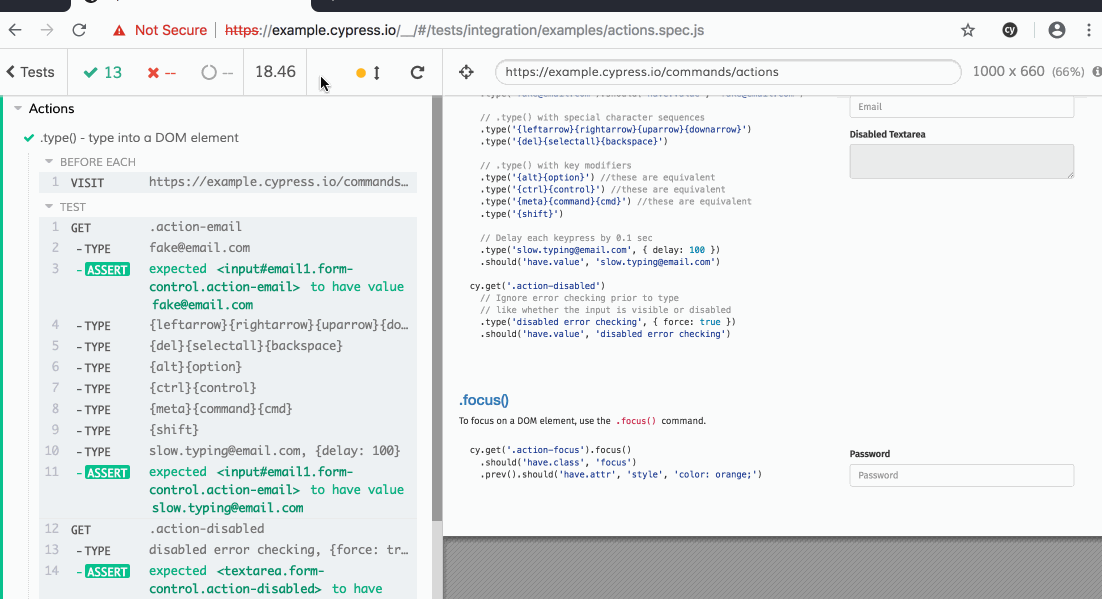The width and height of the screenshot is (1102, 599).
Task: Click the browser forward arrow
Action: pos(46,30)
